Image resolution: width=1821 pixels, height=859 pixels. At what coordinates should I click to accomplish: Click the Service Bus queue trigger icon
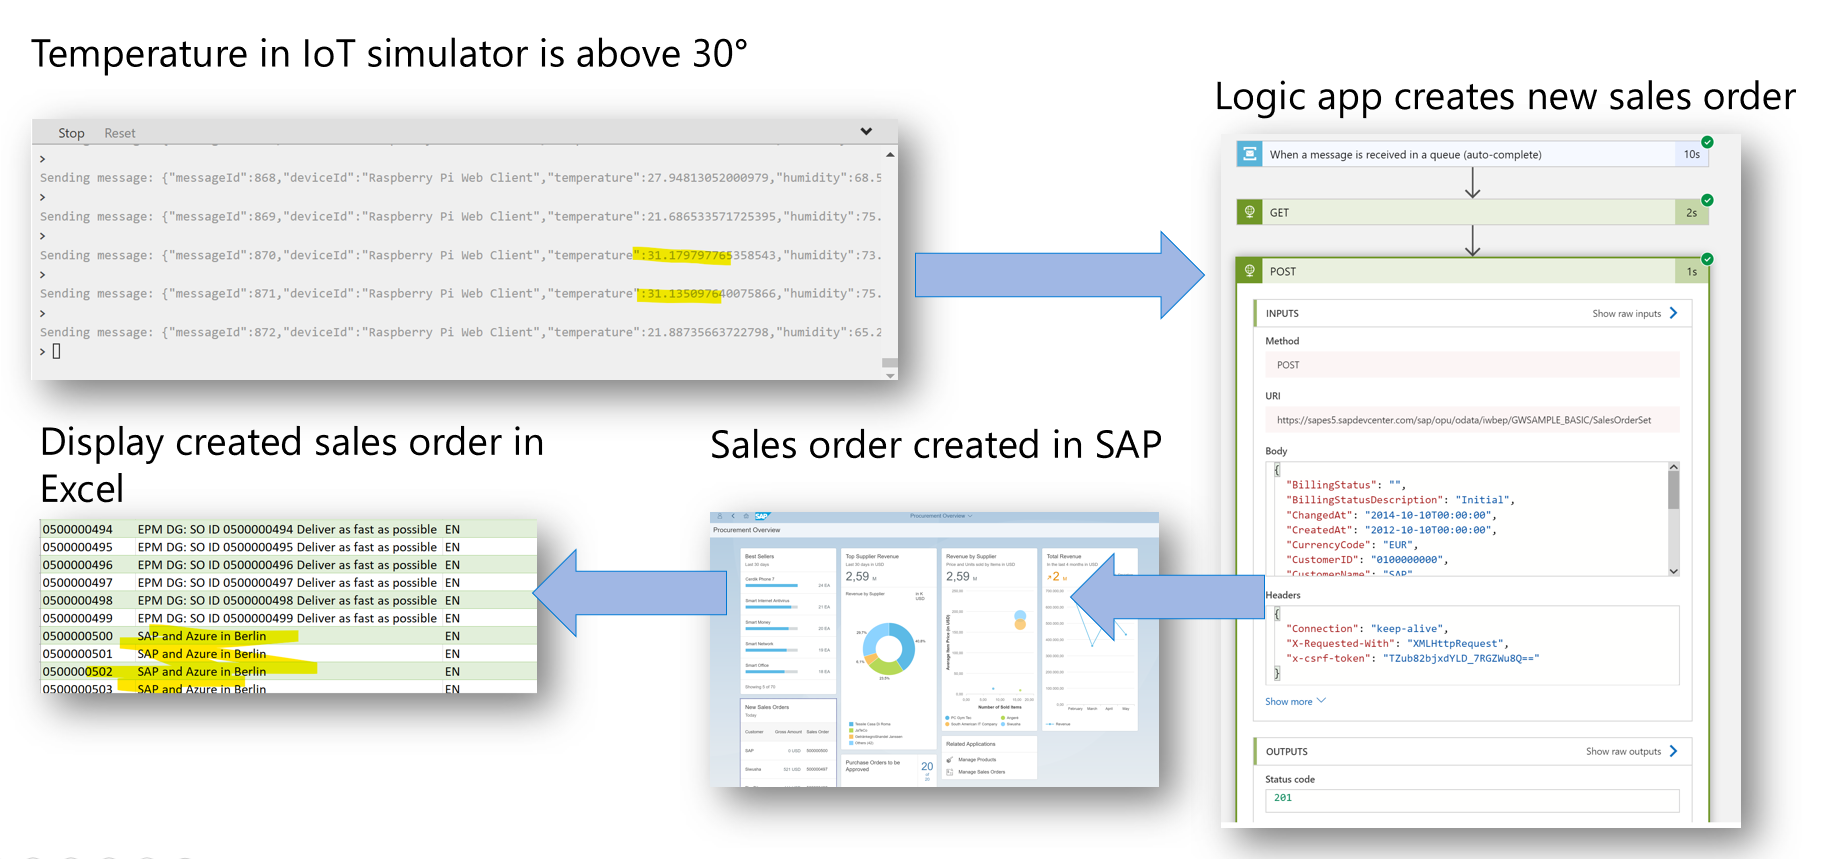1249,154
